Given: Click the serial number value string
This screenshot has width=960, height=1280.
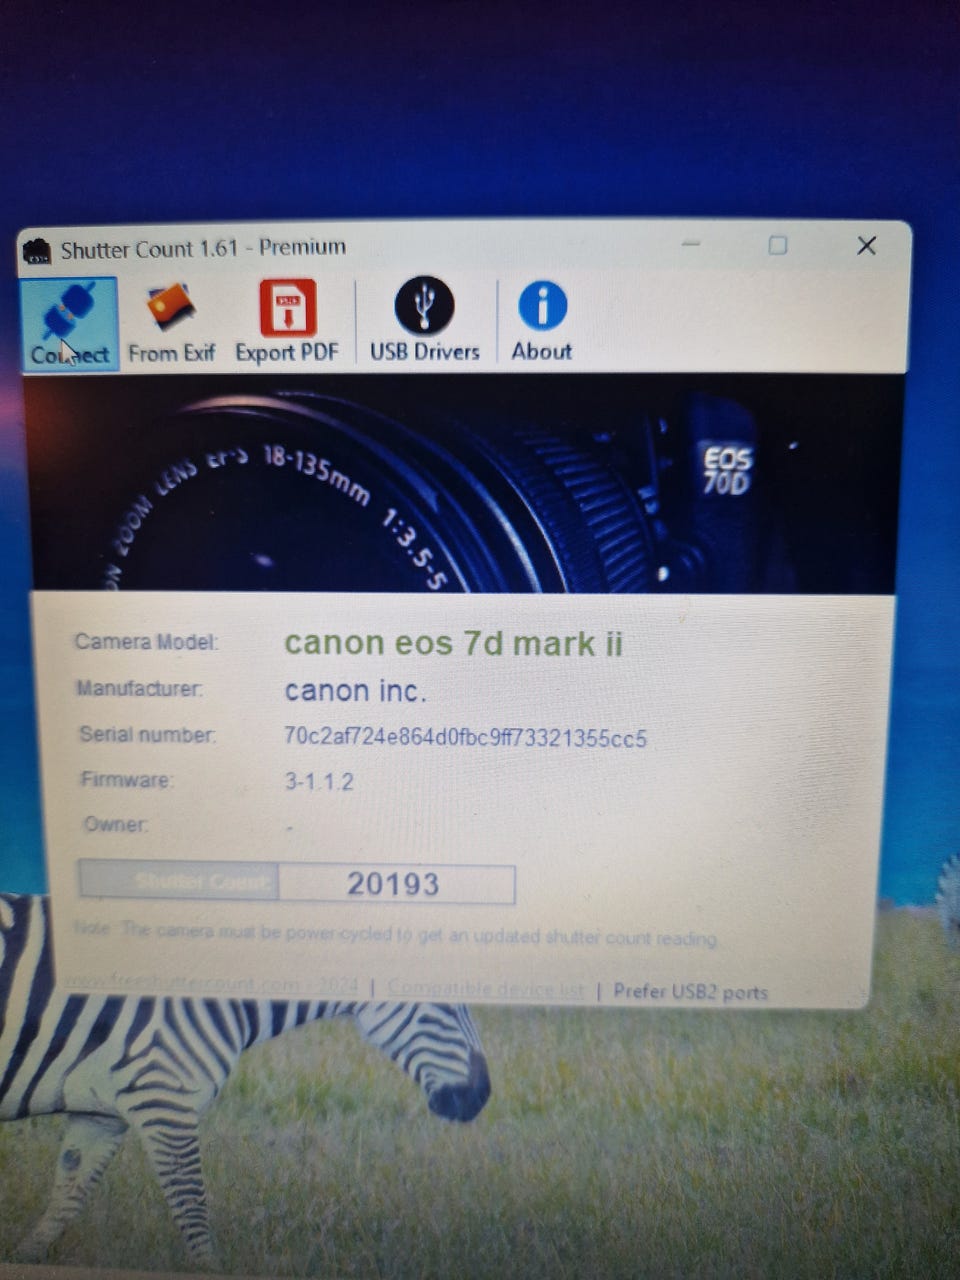Looking at the screenshot, I should tap(465, 738).
